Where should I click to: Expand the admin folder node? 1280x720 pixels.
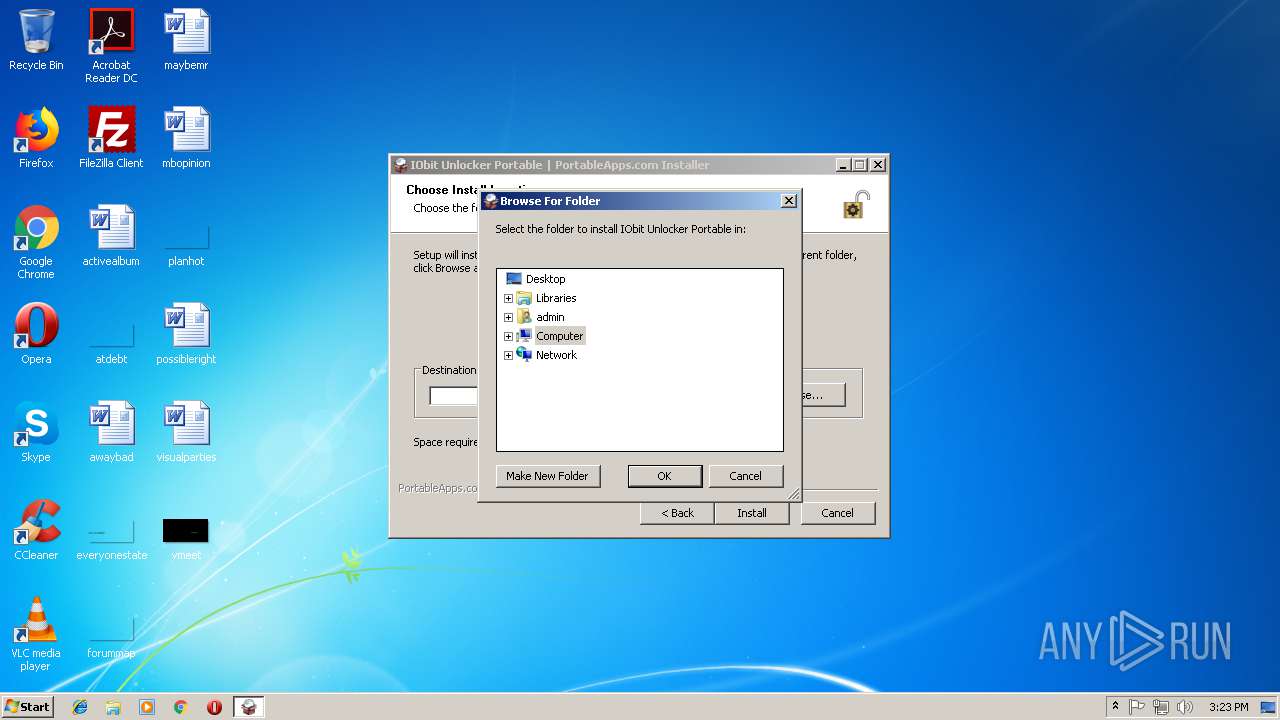click(508, 317)
